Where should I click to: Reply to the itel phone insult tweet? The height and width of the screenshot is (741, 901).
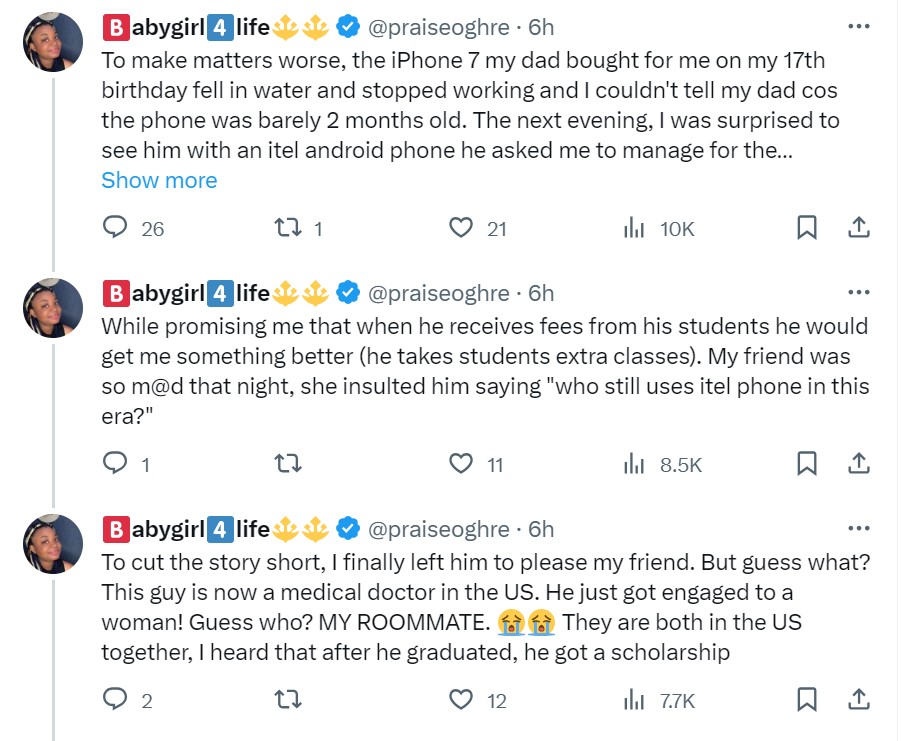tap(116, 464)
